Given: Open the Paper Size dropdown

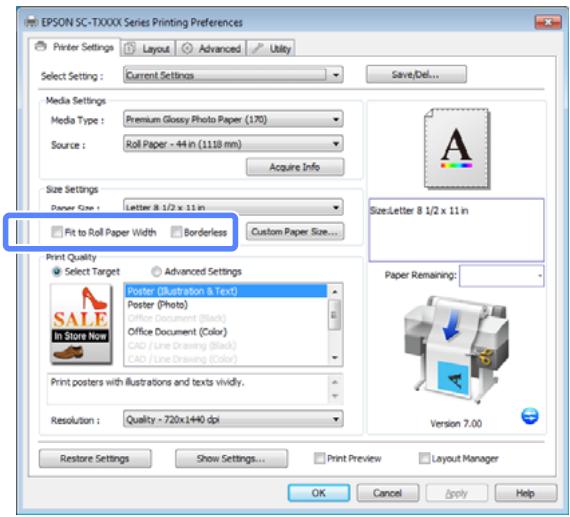Looking at the screenshot, I should [233, 207].
